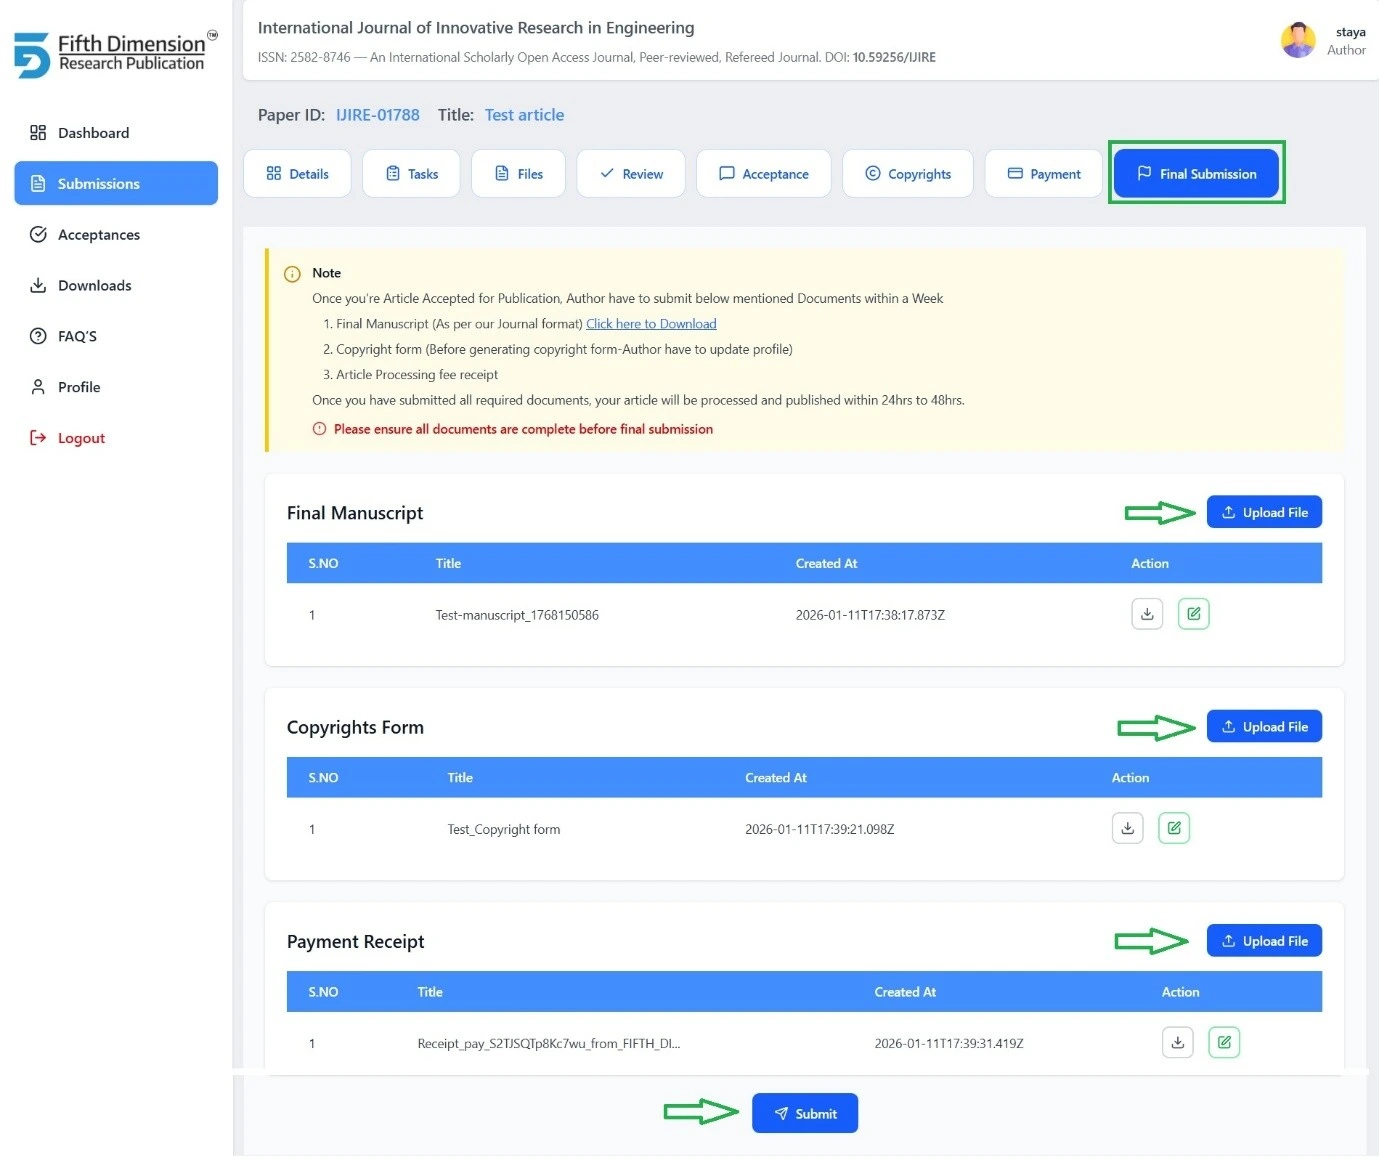
Task: Click the 'Final Manuscript' section heading
Action: point(355,513)
